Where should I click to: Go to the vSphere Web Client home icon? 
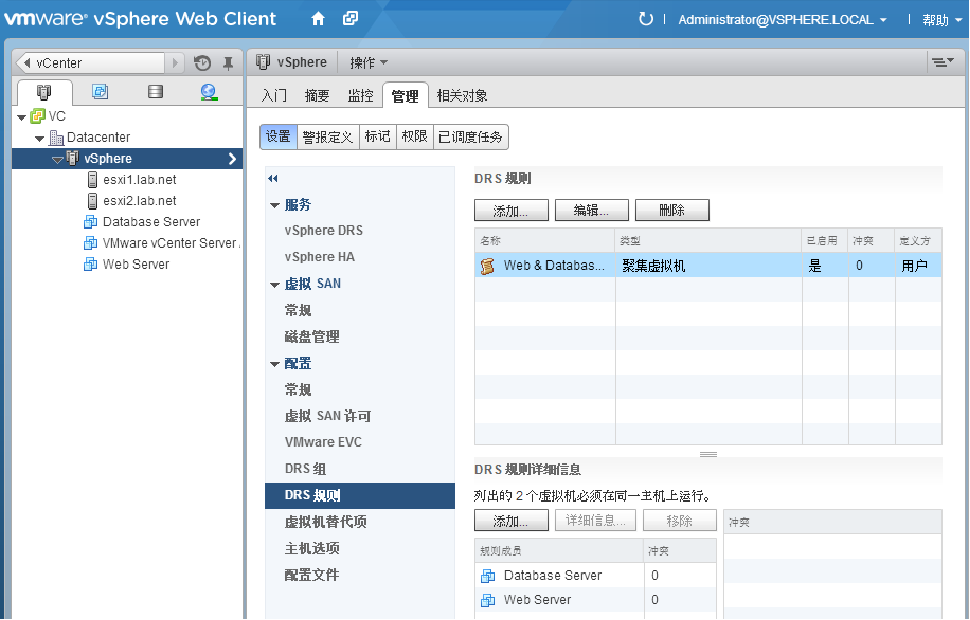(x=318, y=19)
